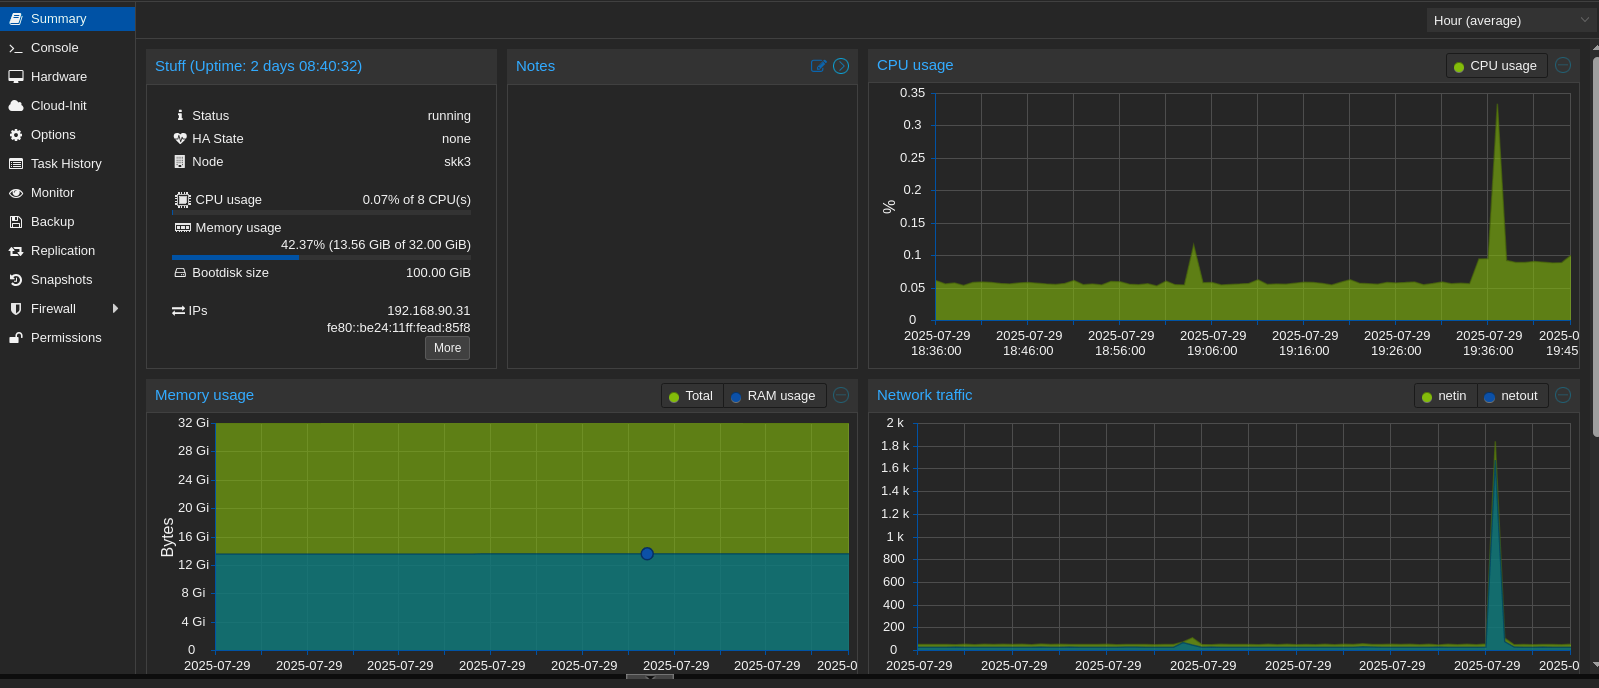Viewport: 1599px width, 688px height.
Task: Click the highlighted data point on memory chart
Action: click(x=647, y=554)
